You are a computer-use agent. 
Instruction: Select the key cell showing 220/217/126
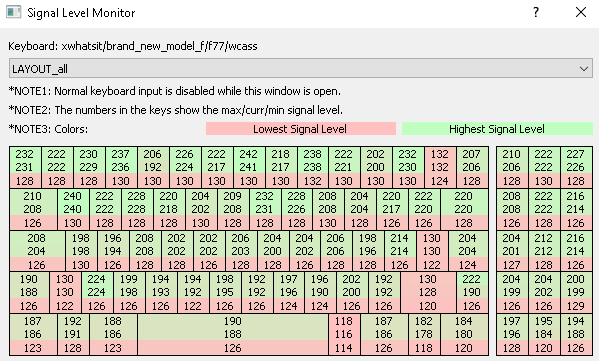click(x=392, y=209)
